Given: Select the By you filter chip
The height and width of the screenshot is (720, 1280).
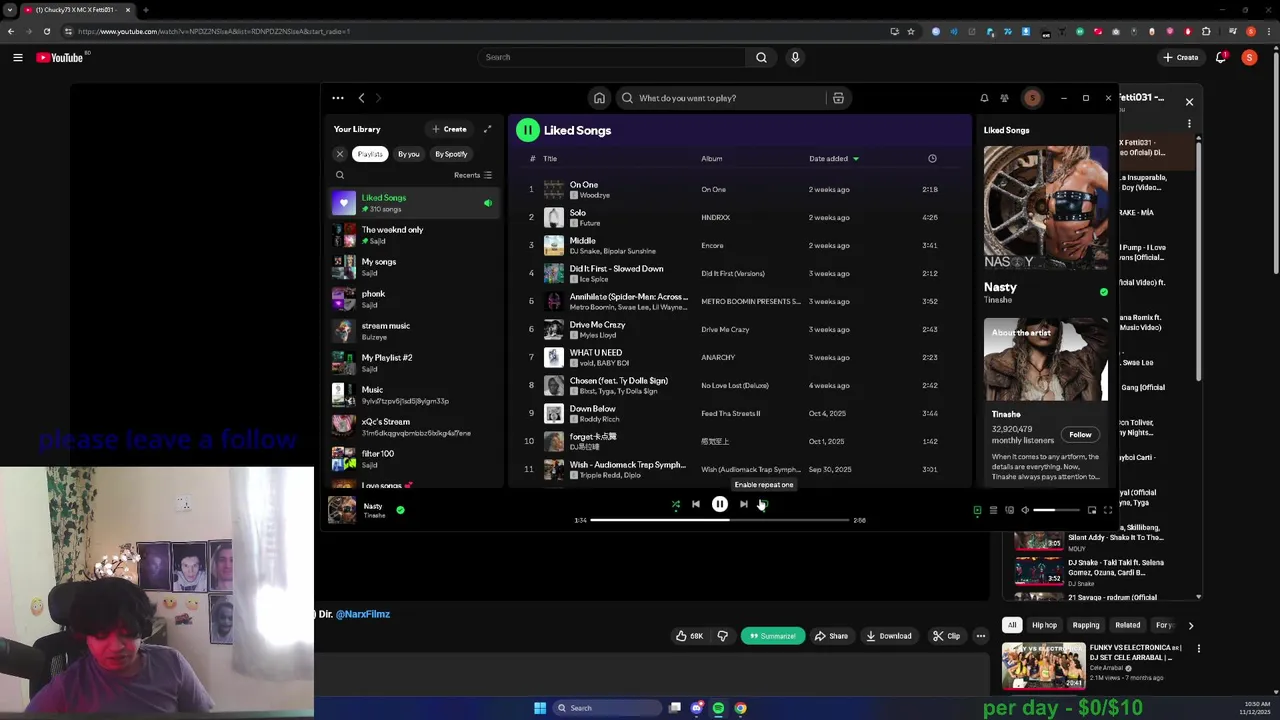Looking at the screenshot, I should tap(408, 154).
